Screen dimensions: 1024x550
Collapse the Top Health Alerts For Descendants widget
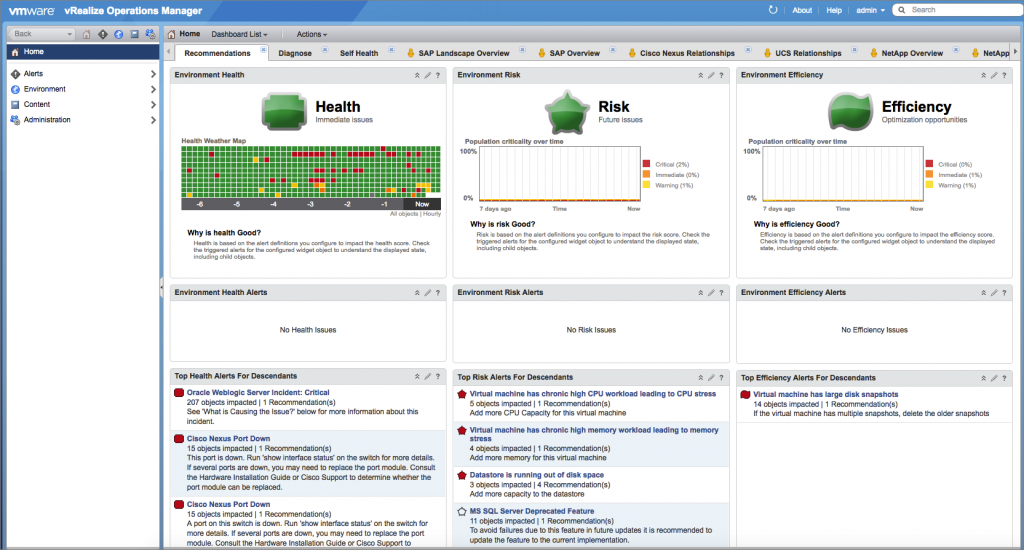point(417,377)
